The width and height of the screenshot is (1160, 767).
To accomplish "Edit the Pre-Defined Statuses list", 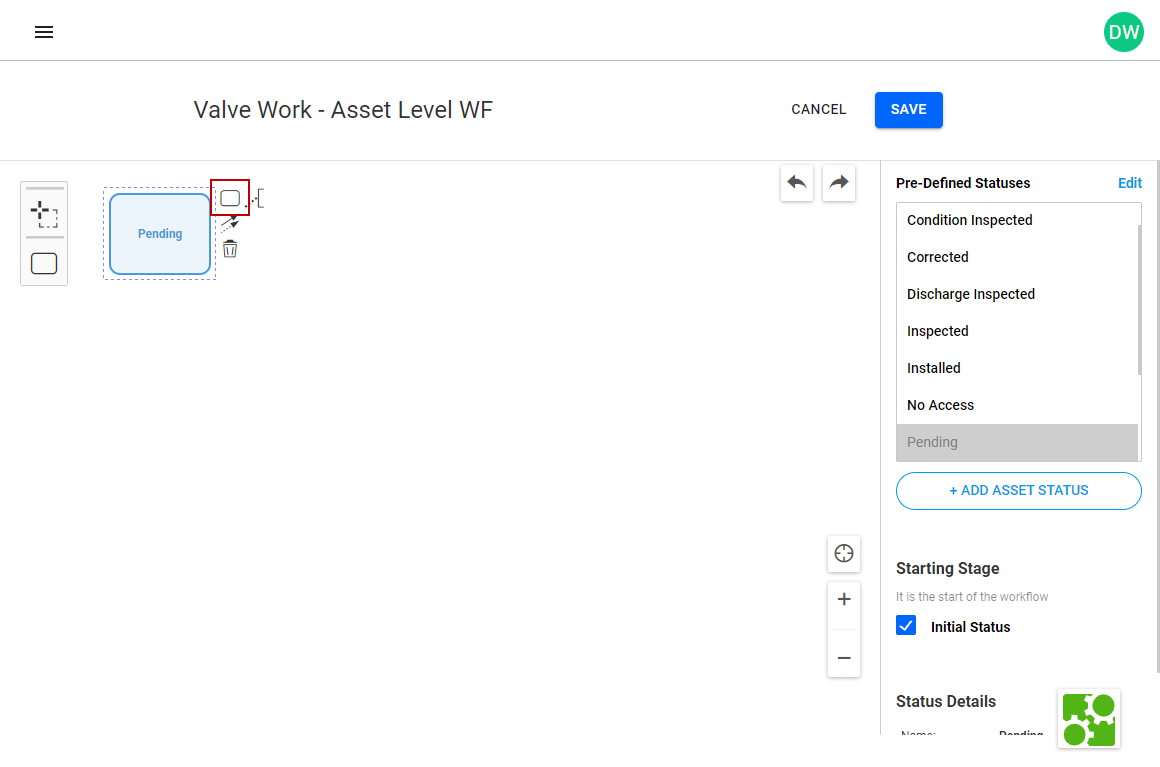I will click(x=1130, y=183).
